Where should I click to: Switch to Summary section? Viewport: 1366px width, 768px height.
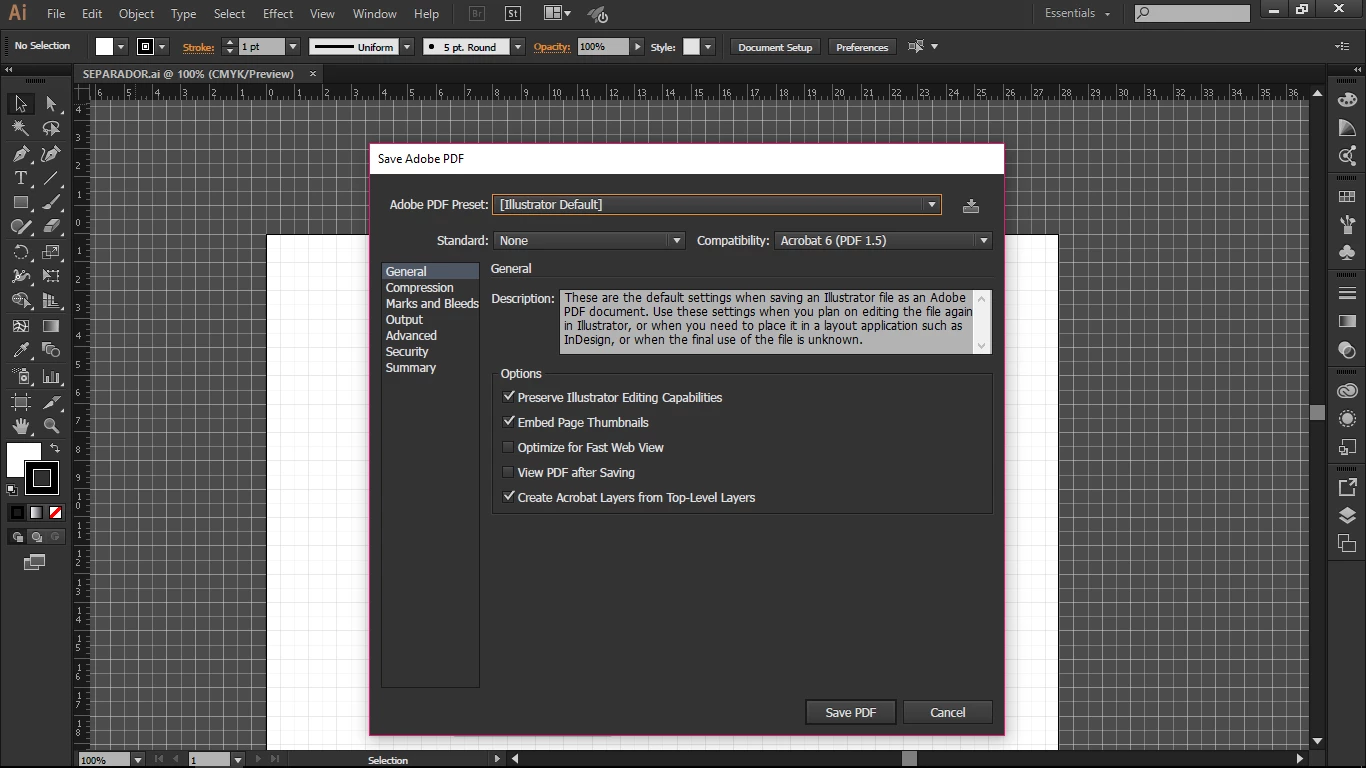411,367
